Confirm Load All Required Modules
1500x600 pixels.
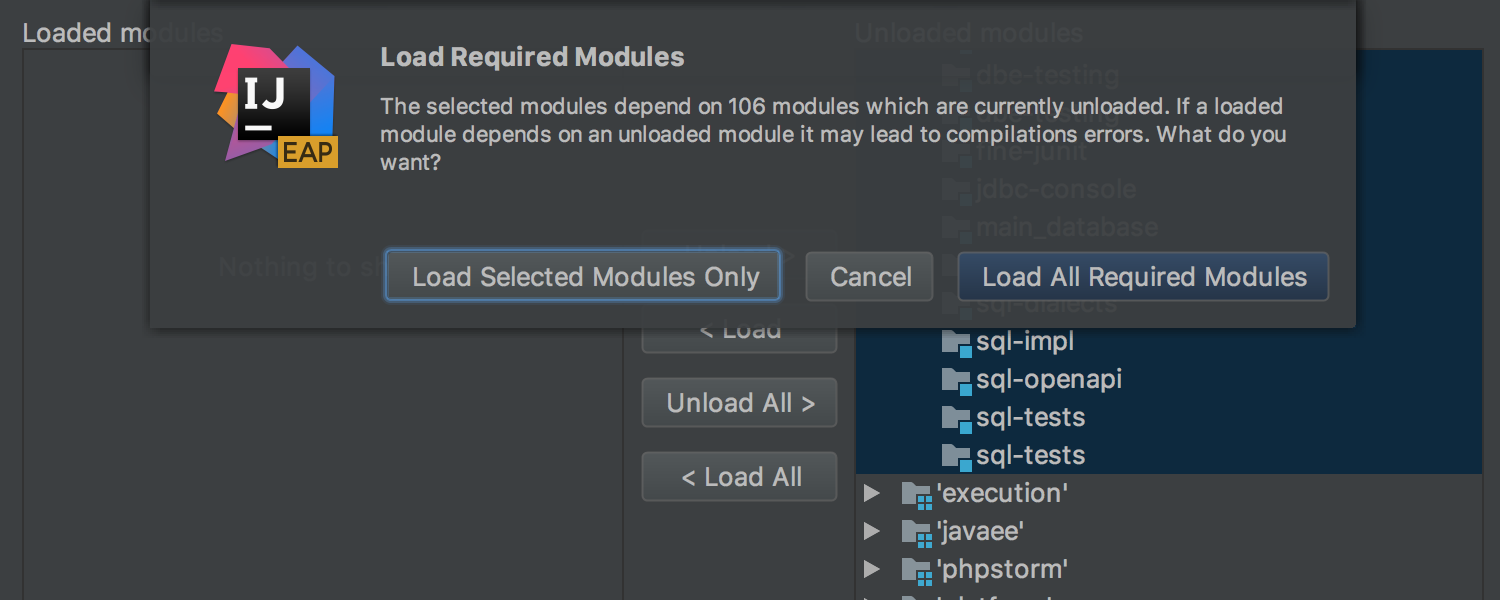click(x=1144, y=276)
